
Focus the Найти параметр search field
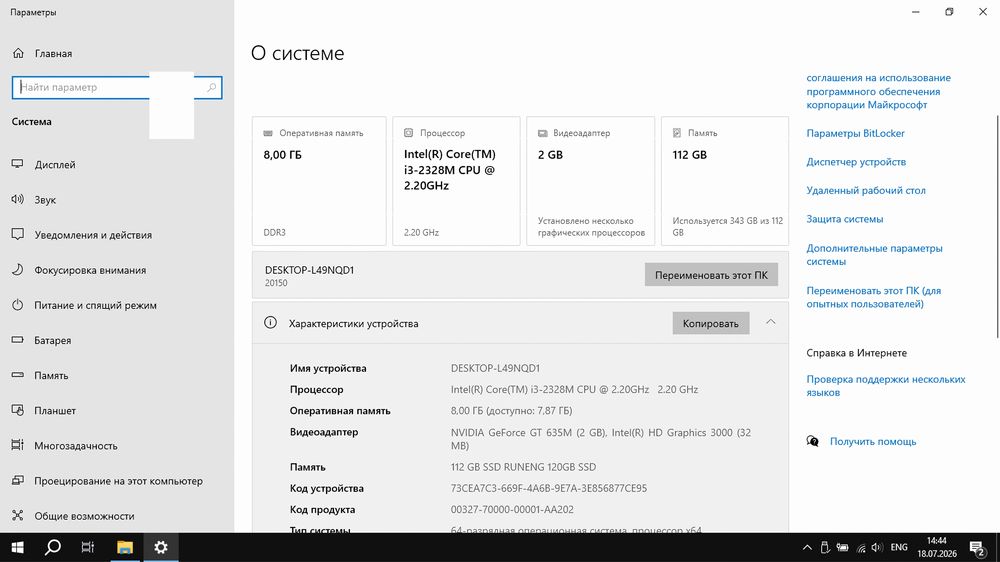click(117, 87)
